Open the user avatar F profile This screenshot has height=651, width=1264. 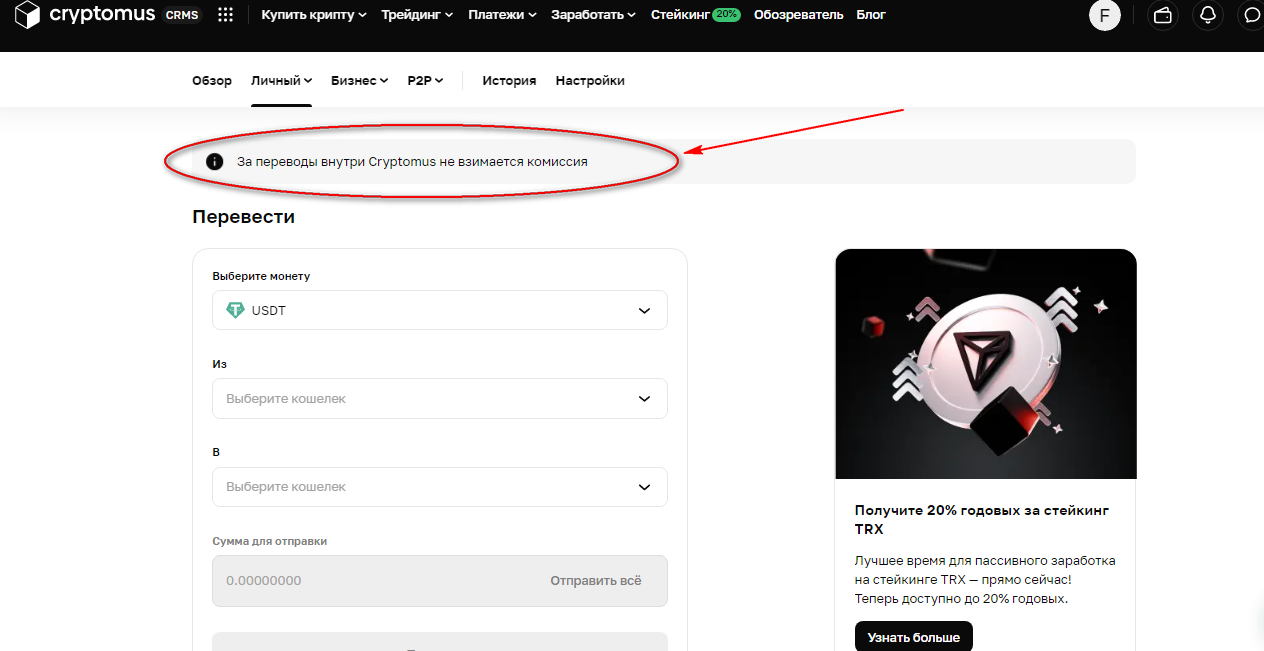(1105, 15)
